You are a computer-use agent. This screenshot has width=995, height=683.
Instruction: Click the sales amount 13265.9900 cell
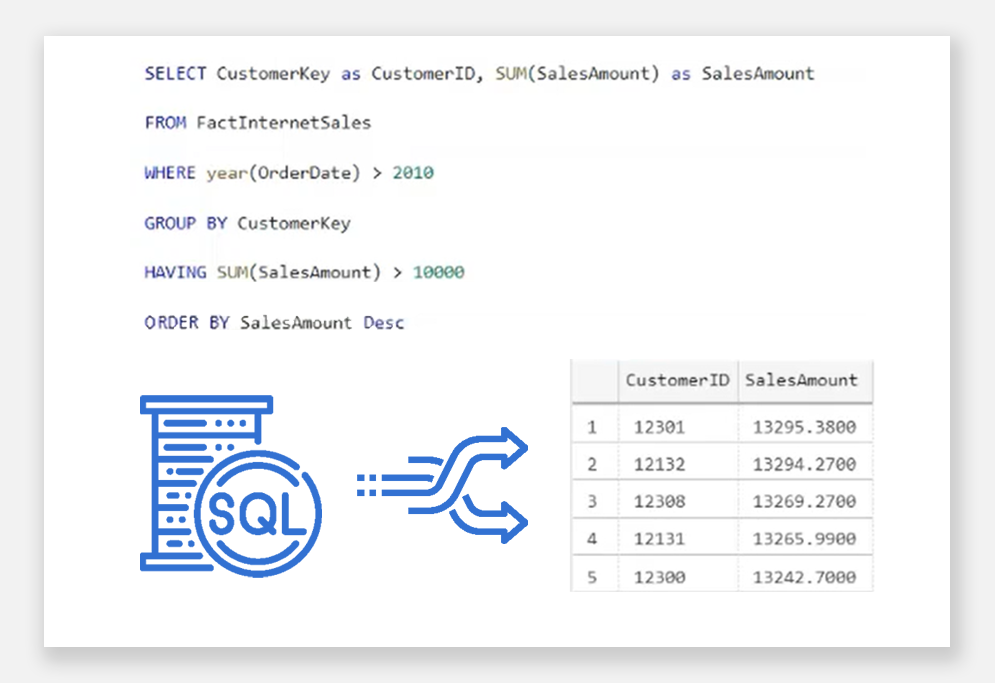tap(804, 539)
